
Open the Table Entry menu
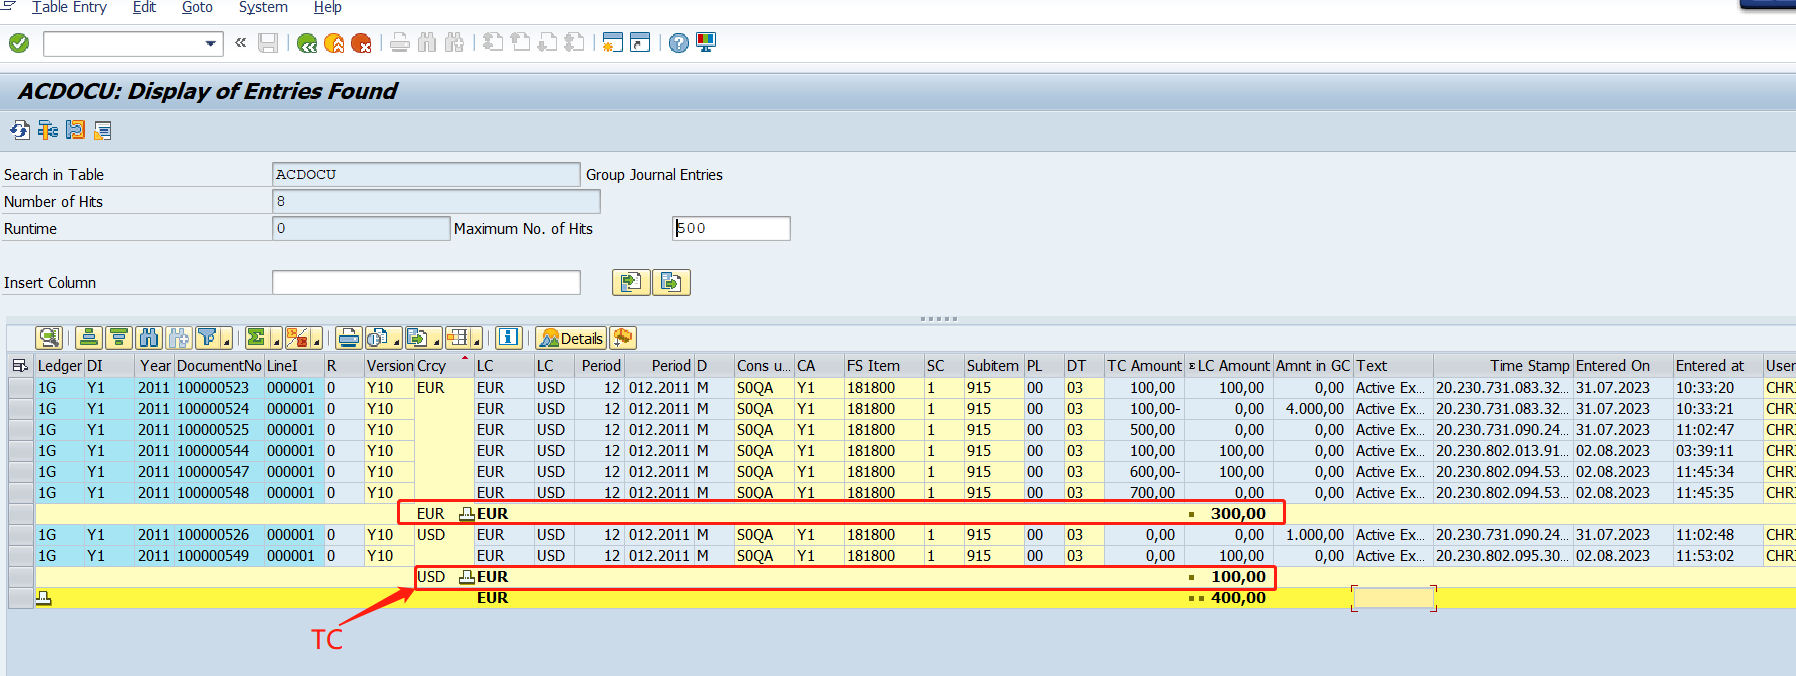(x=69, y=8)
